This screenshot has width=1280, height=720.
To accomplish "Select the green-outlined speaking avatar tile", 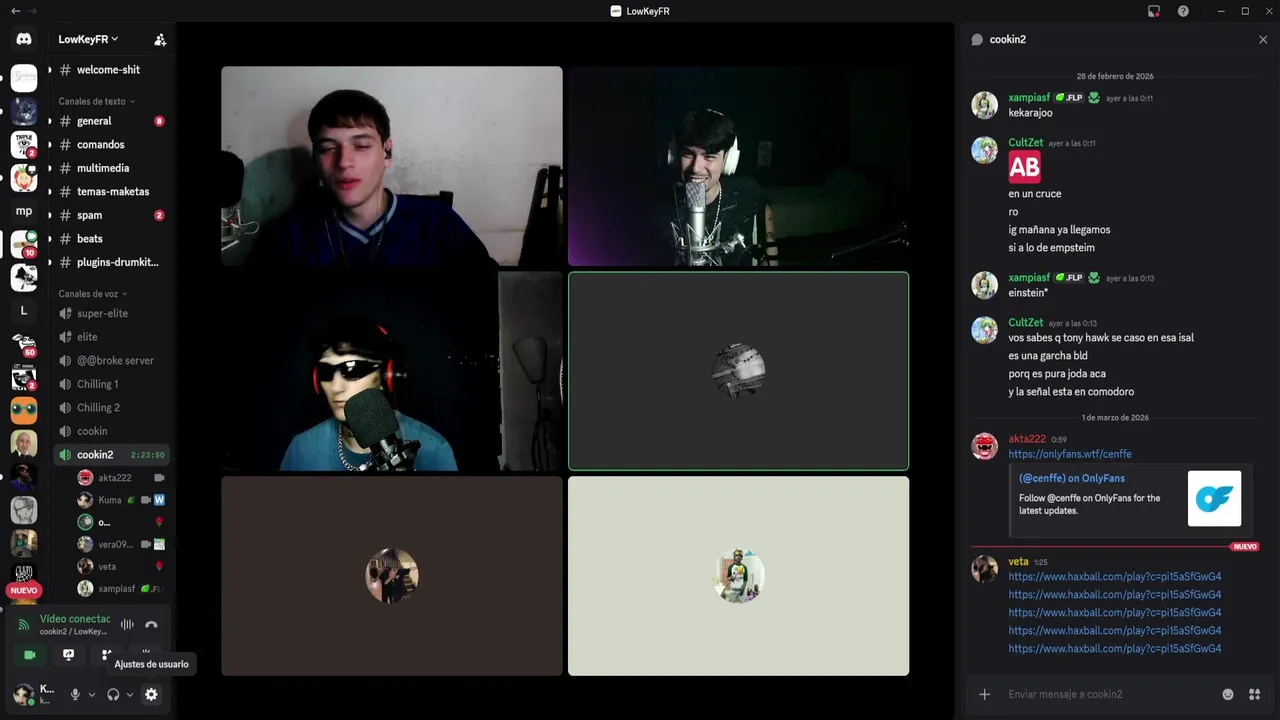I will 738,371.
